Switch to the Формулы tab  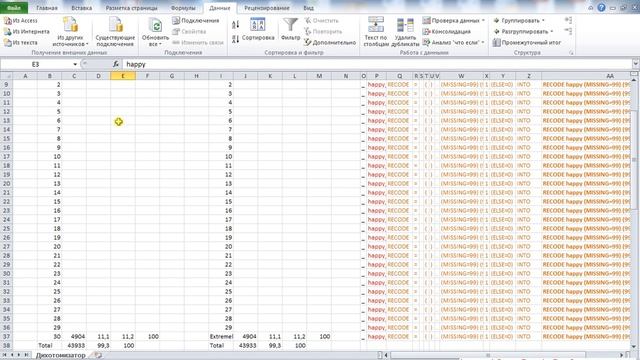pos(183,8)
